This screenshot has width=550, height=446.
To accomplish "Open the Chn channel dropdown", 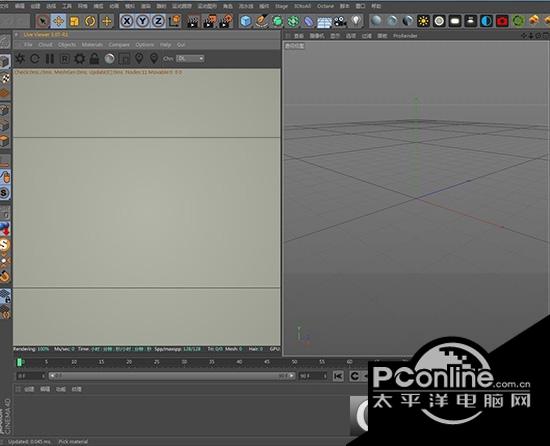I will pyautogui.click(x=190, y=59).
